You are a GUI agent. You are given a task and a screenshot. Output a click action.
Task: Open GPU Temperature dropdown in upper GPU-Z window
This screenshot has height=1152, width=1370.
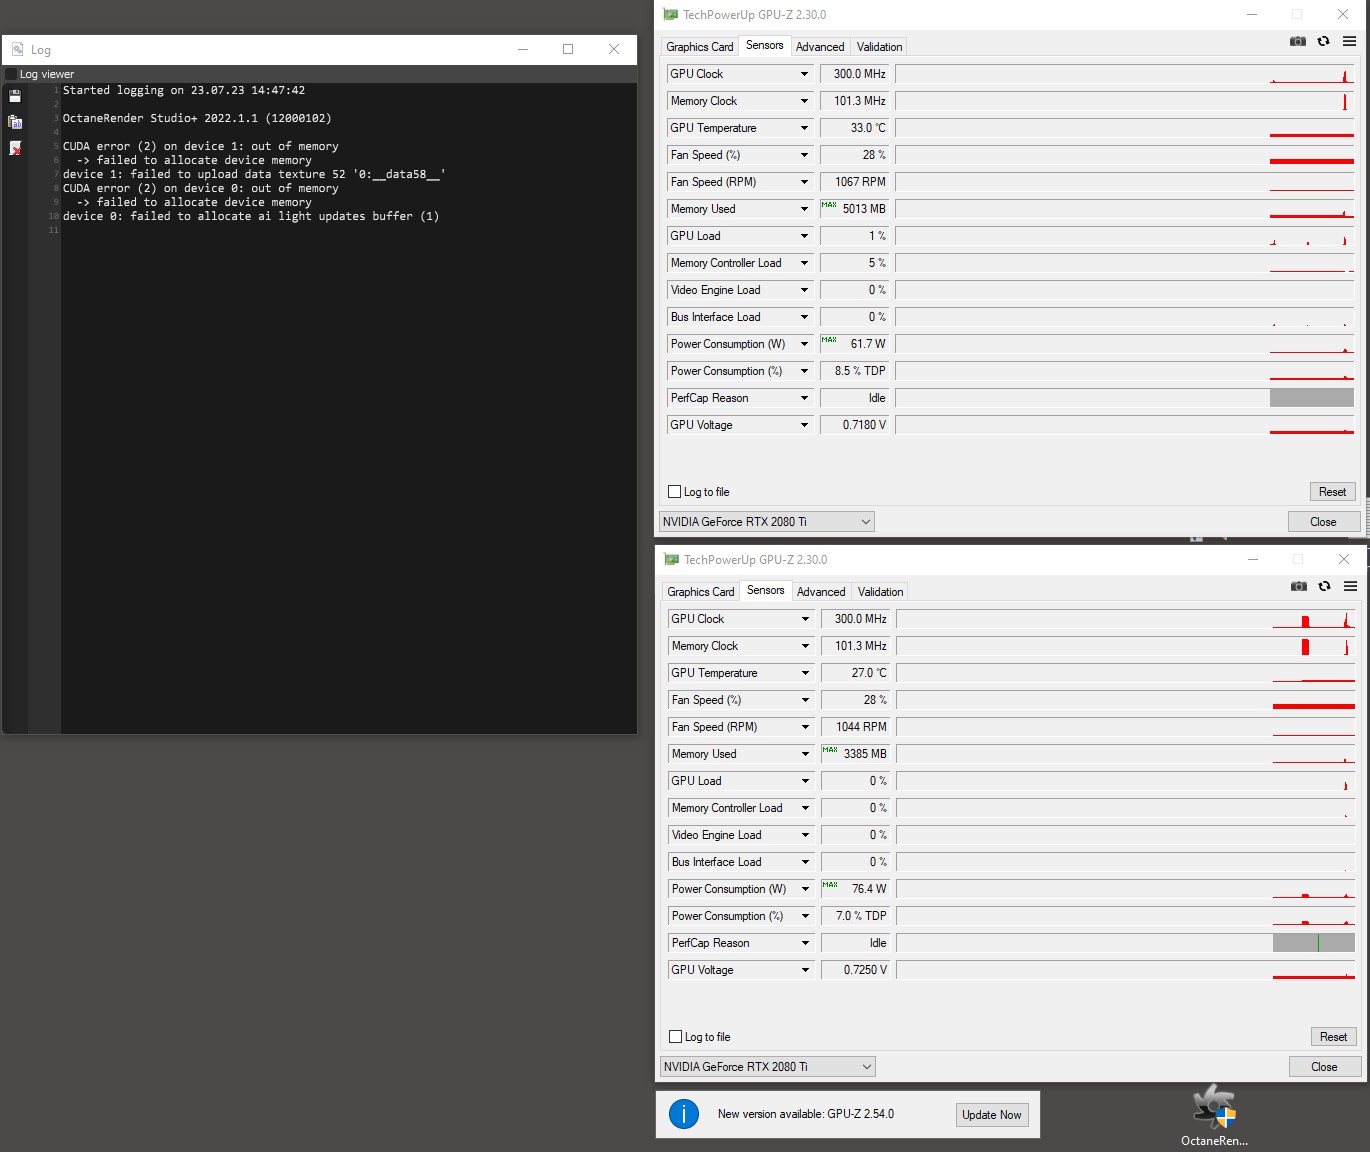[x=804, y=128]
